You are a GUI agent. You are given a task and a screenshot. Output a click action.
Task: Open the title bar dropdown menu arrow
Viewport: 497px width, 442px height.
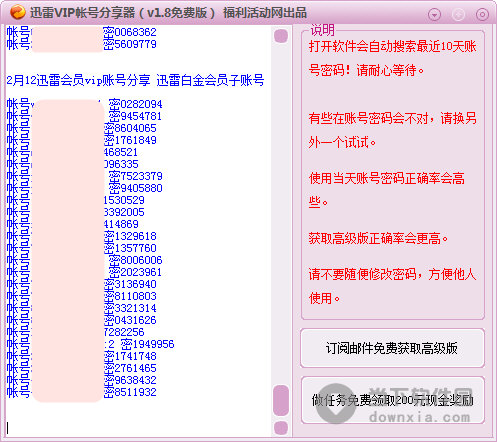pyautogui.click(x=434, y=15)
